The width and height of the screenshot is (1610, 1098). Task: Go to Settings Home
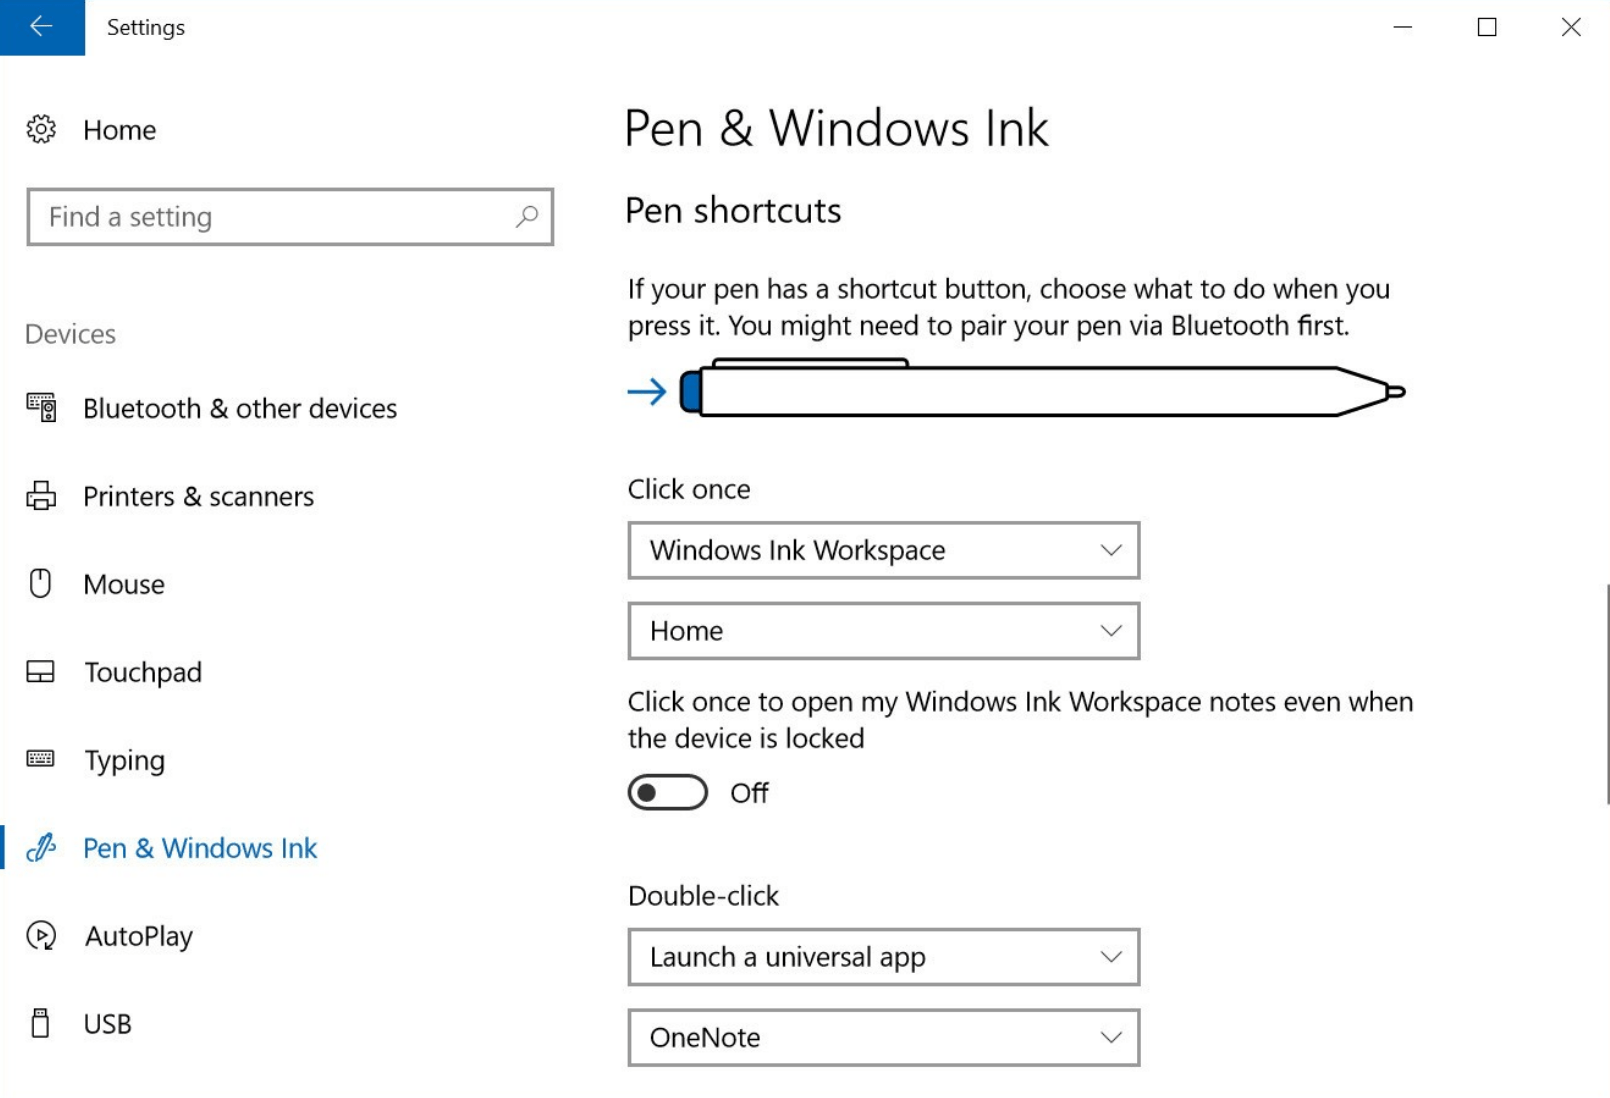click(119, 130)
